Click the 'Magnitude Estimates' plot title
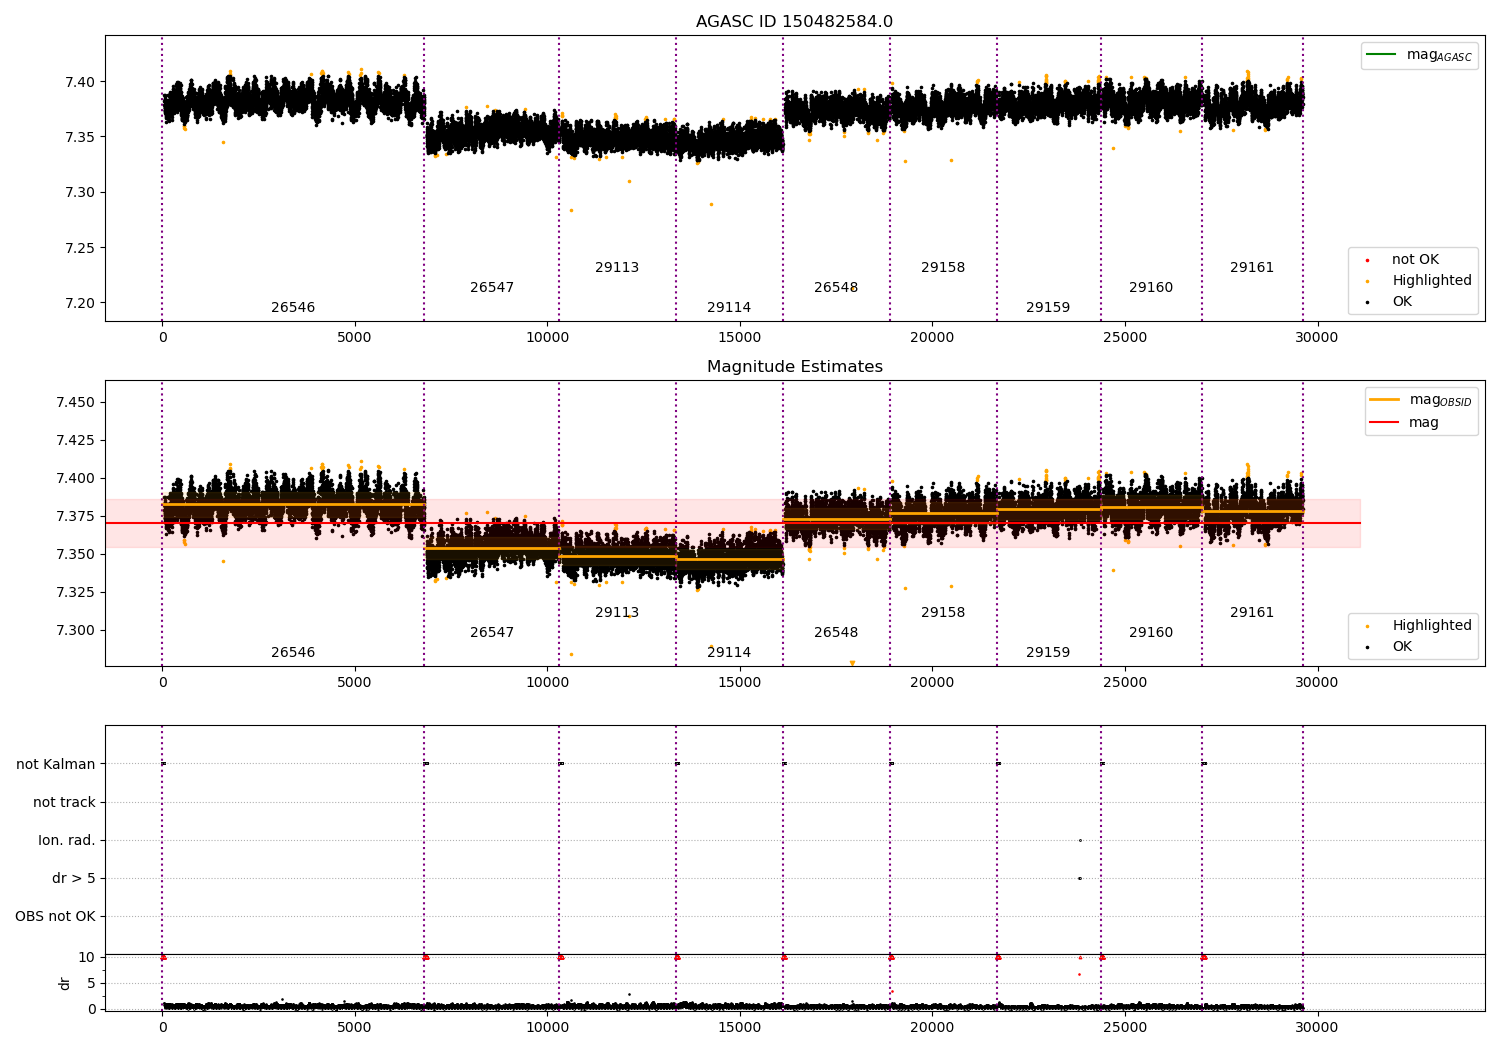This screenshot has width=1500, height=1050. click(794, 367)
